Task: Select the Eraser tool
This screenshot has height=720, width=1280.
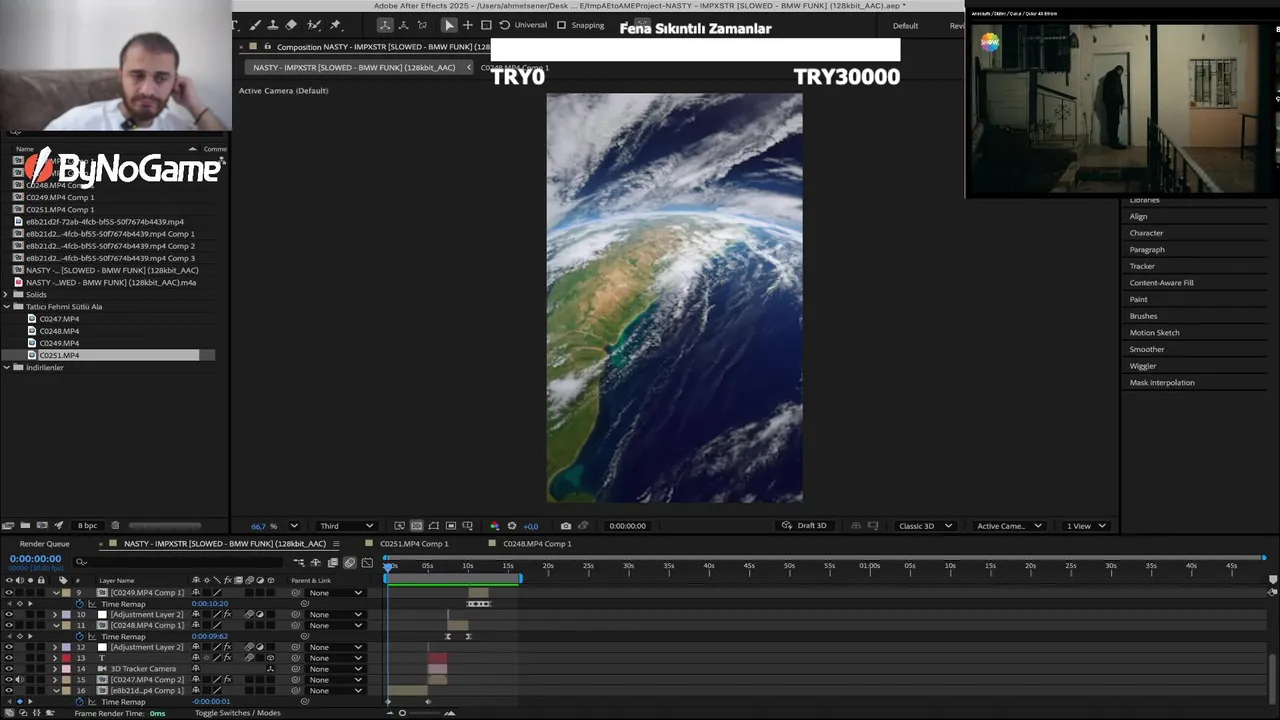Action: point(291,25)
